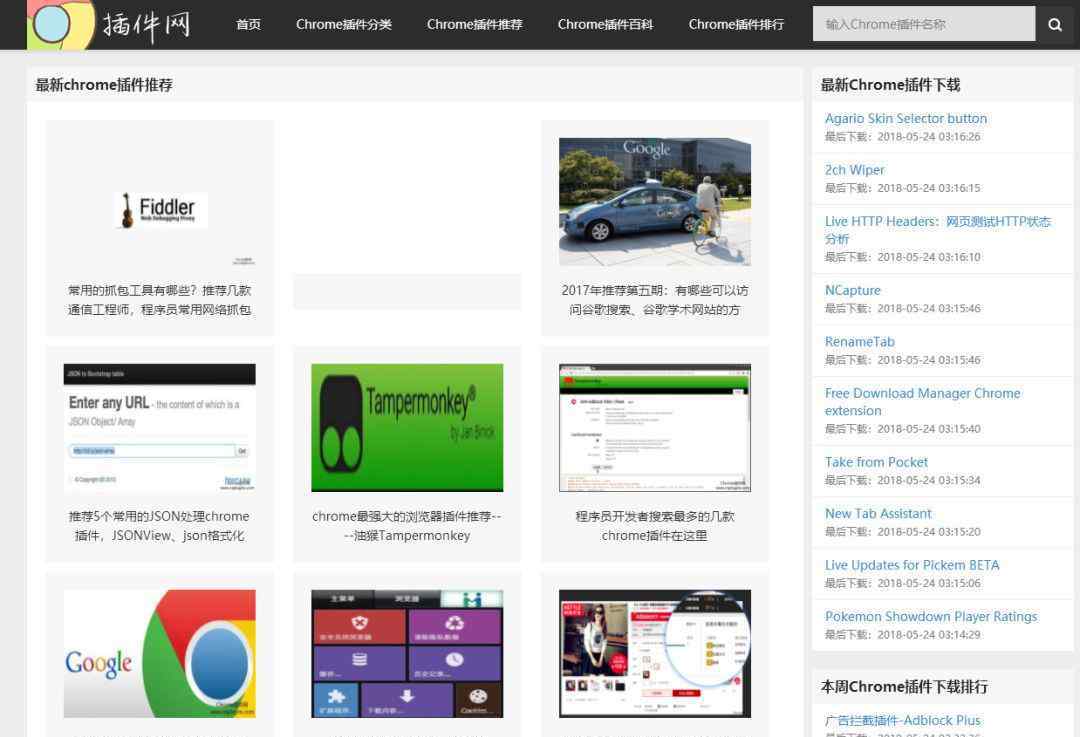1080x737 pixels.
Task: Open 广告拦截插件-Adblock Plus link
Action: 903,721
